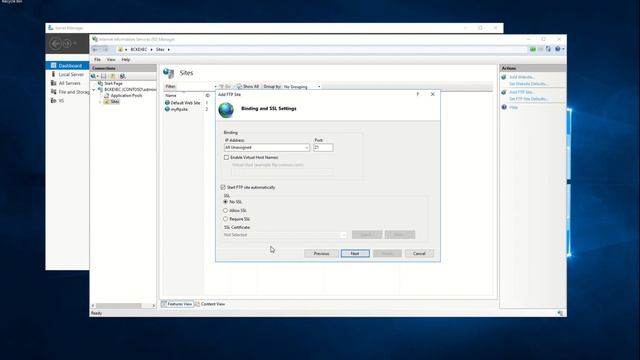Click the connect globe icon in Connections toolbar

click(93, 76)
